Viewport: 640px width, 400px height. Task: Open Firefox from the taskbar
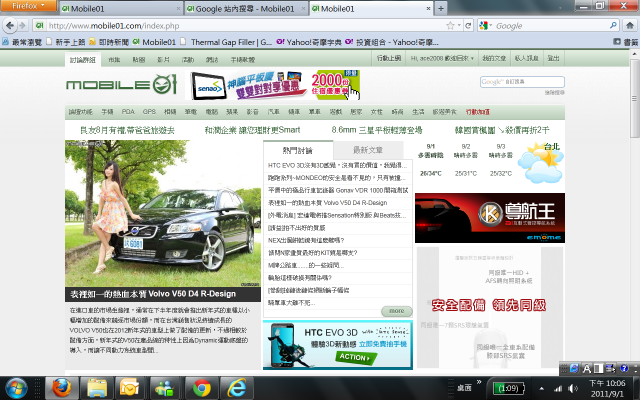pyautogui.click(x=61, y=388)
